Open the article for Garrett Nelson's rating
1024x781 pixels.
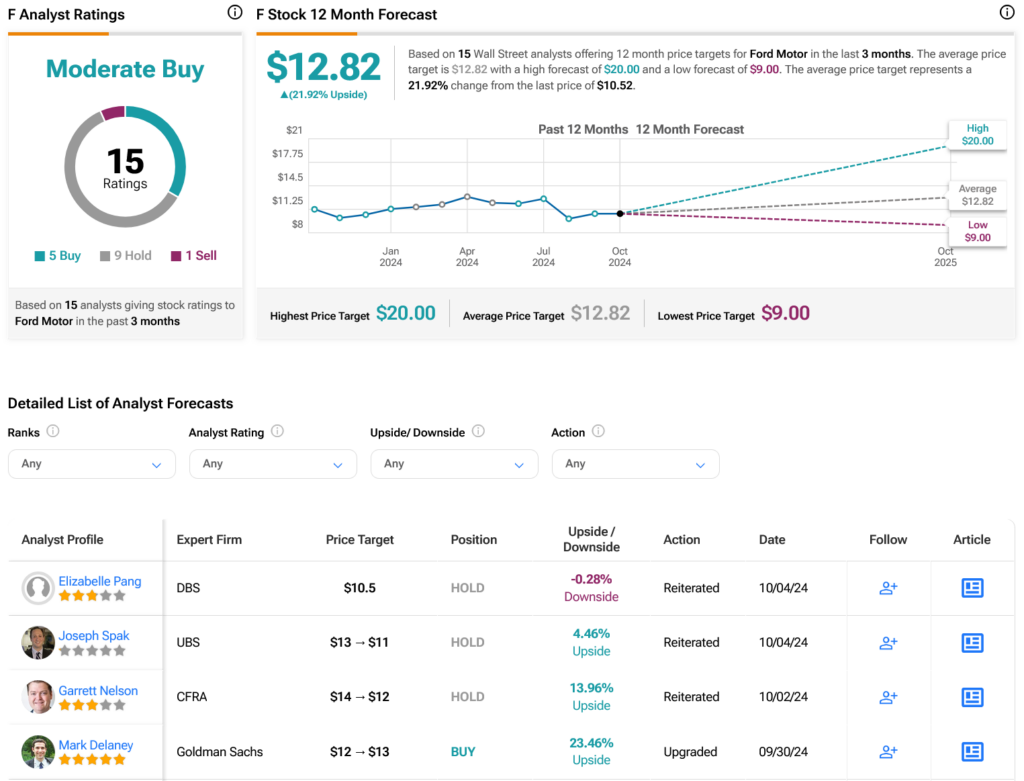pos(971,697)
